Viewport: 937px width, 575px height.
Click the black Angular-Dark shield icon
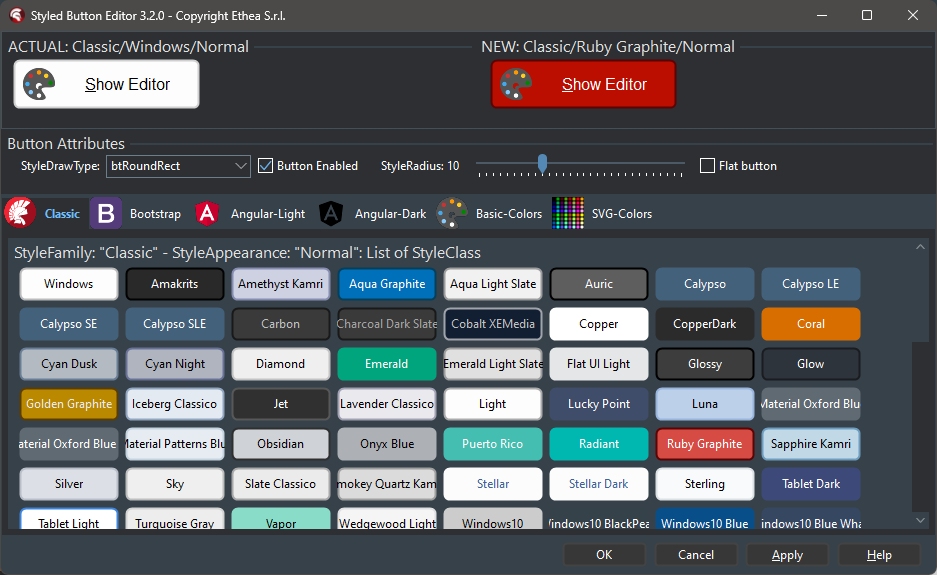coord(331,213)
